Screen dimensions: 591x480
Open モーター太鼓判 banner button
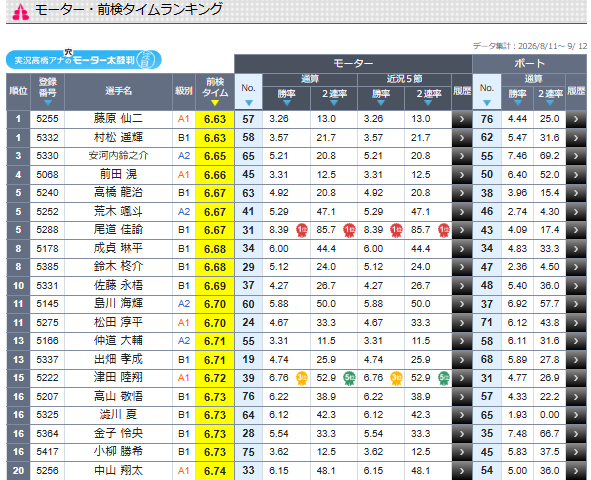[84, 60]
